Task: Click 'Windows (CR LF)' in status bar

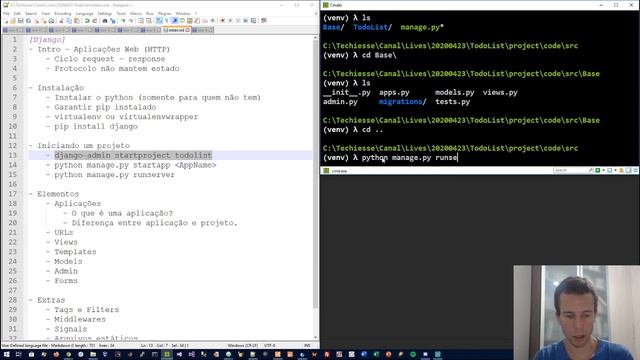Action: click(x=242, y=345)
